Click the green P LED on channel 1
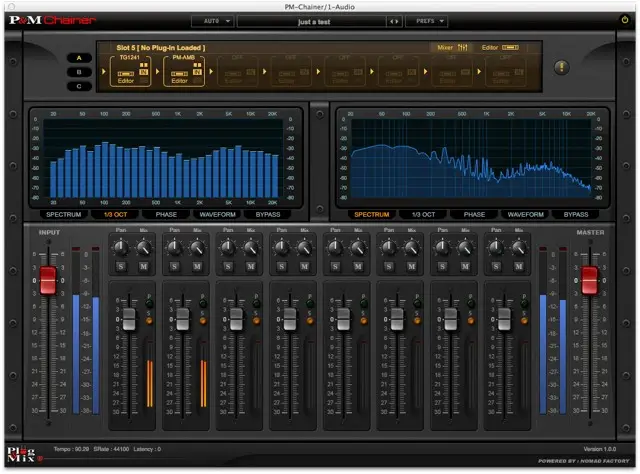The image size is (640, 474). [x=149, y=303]
